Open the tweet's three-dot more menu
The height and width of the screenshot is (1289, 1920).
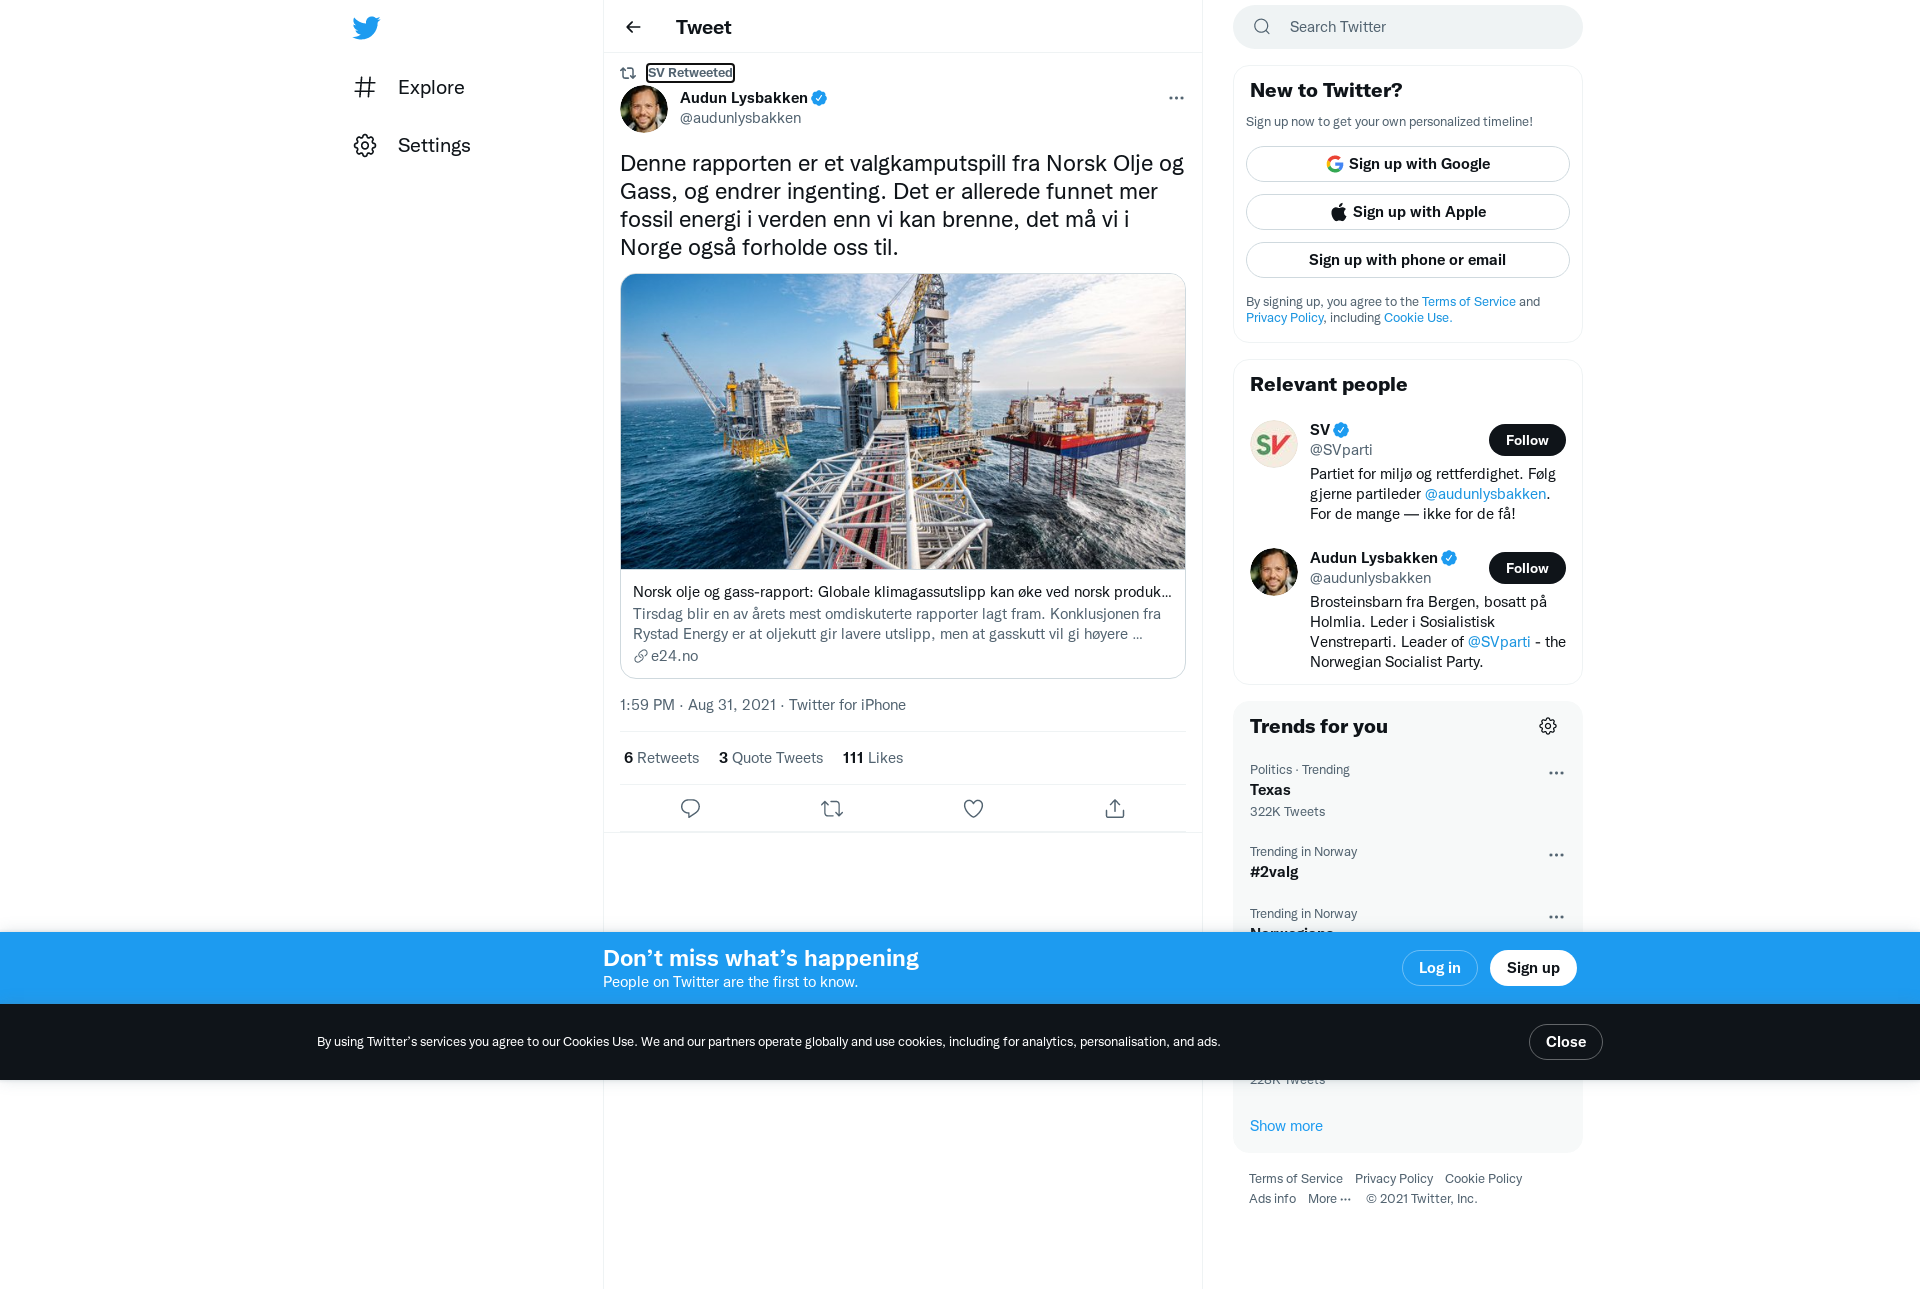(1176, 98)
